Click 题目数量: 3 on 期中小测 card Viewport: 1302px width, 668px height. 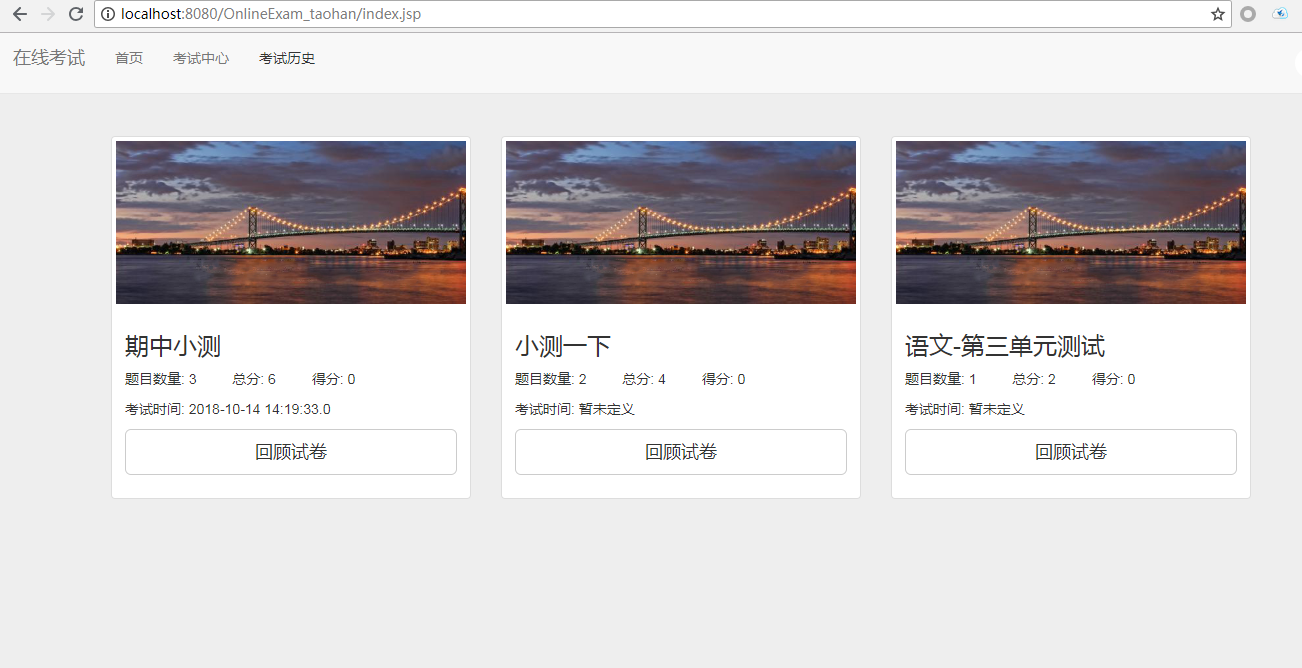click(x=161, y=379)
